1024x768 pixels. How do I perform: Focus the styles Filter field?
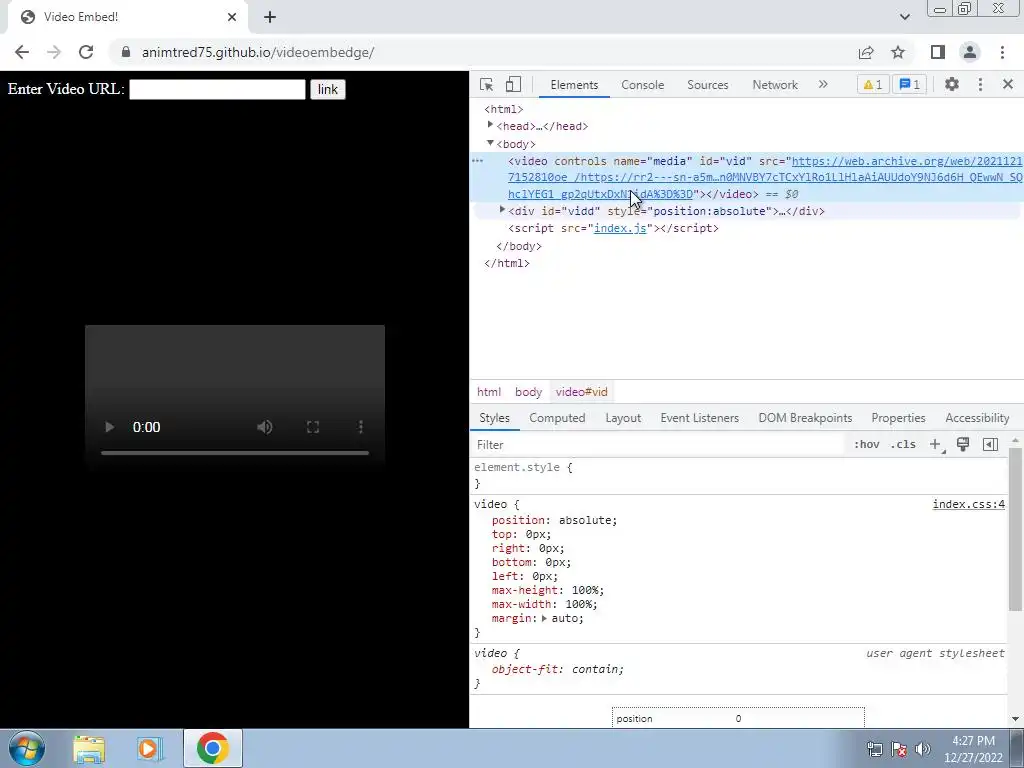click(658, 445)
